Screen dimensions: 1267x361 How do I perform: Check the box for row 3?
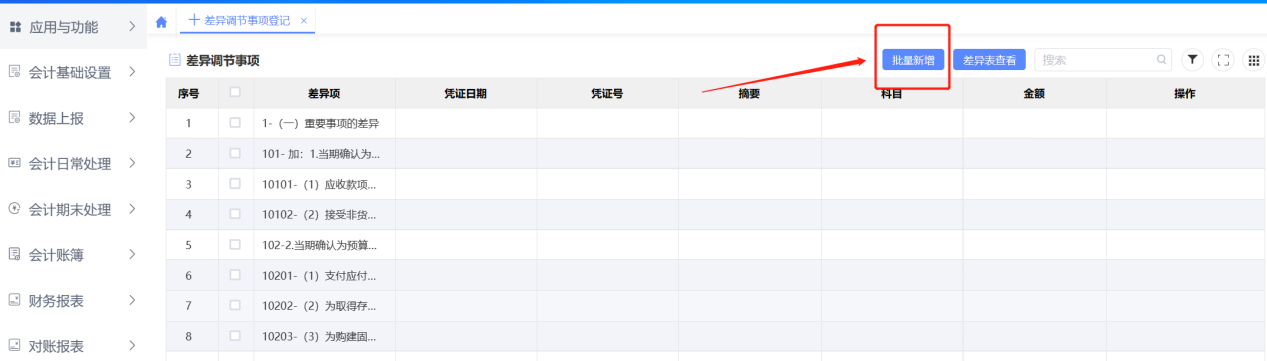point(235,184)
